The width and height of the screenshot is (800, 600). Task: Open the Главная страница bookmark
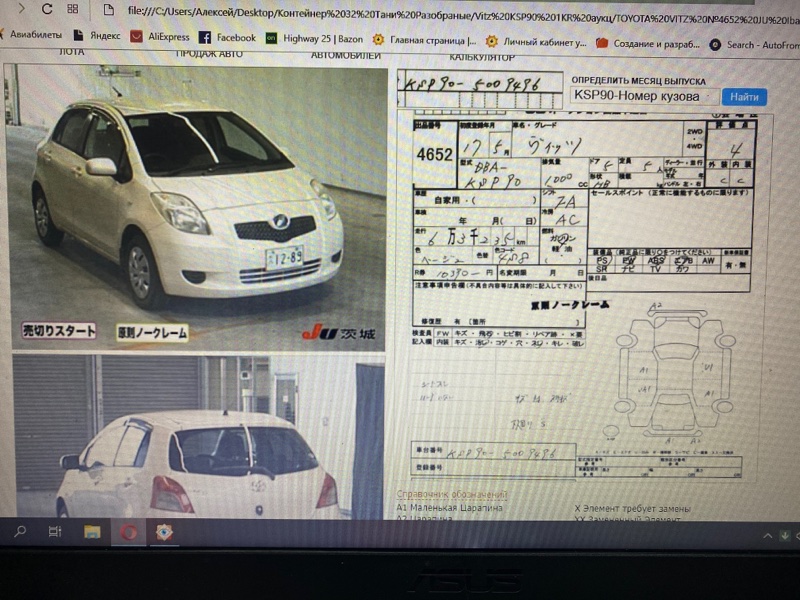pos(424,40)
